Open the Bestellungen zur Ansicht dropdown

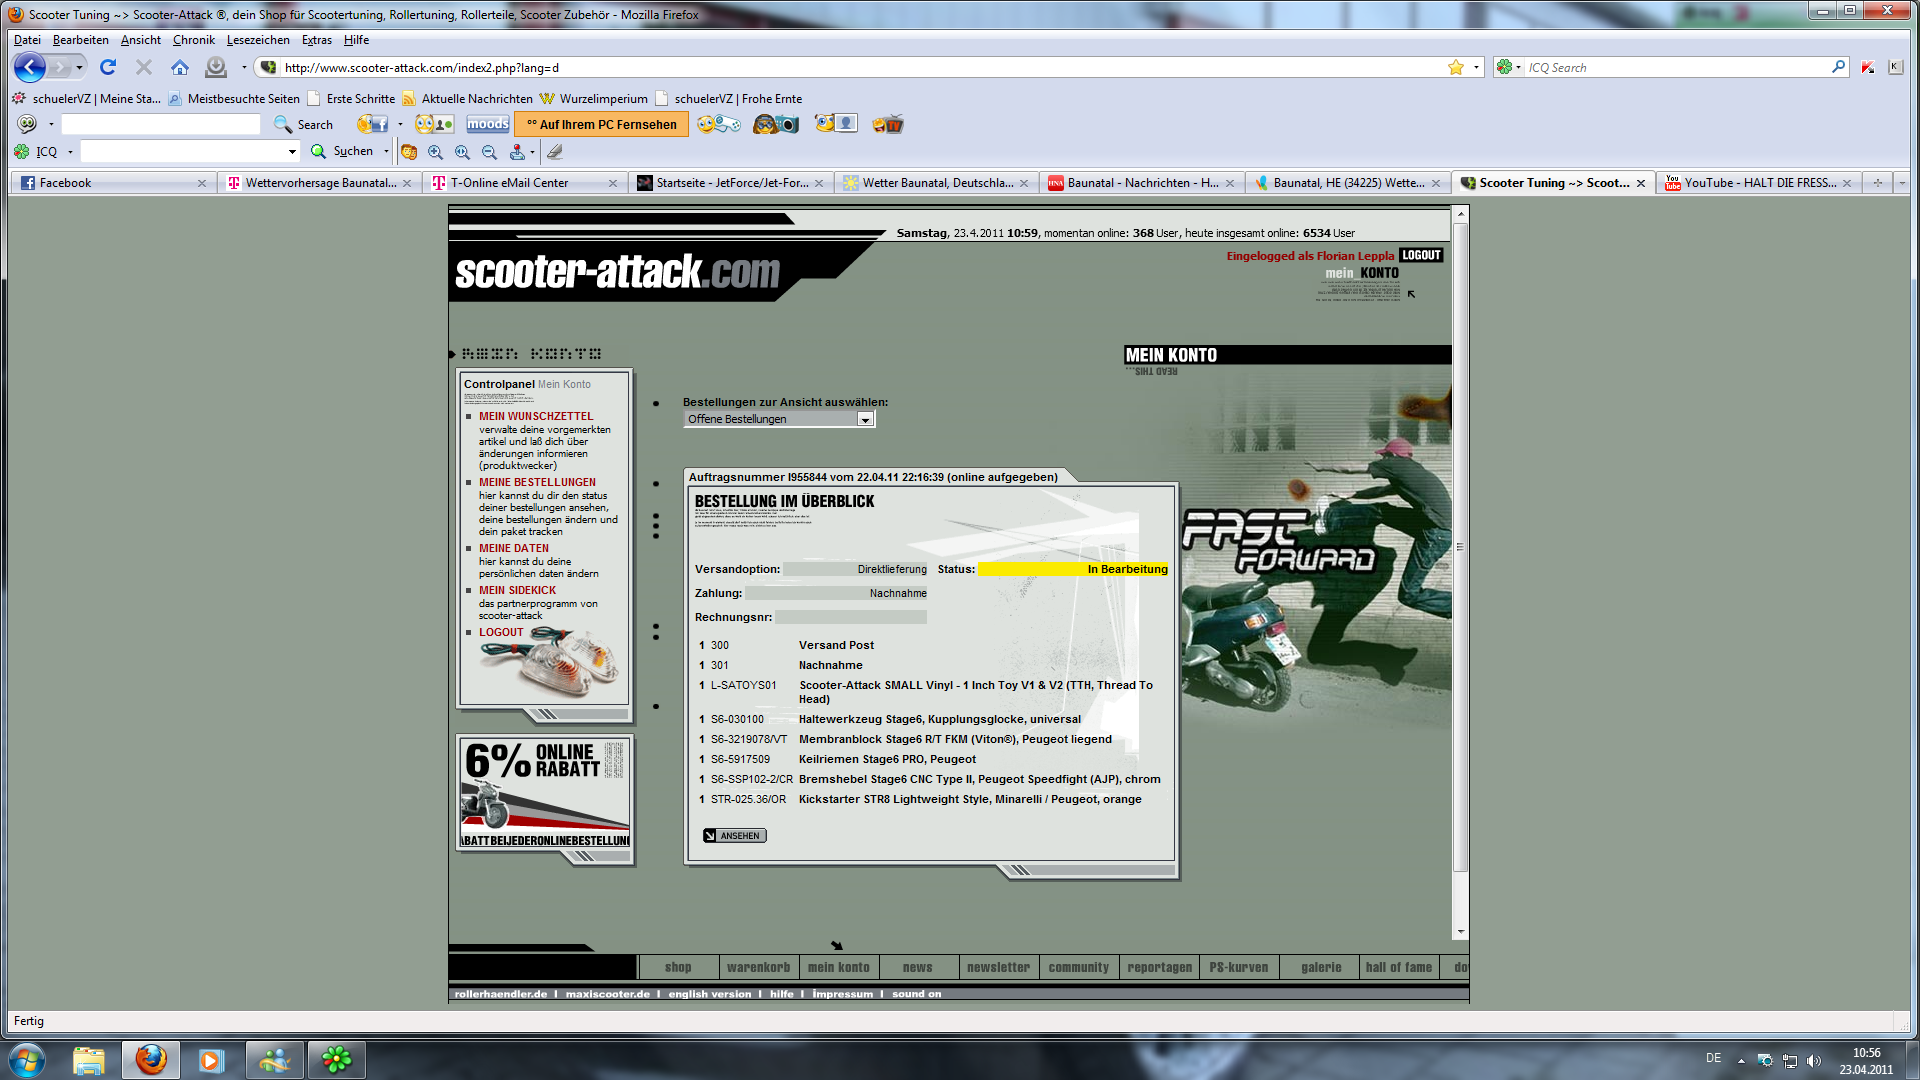click(x=779, y=419)
